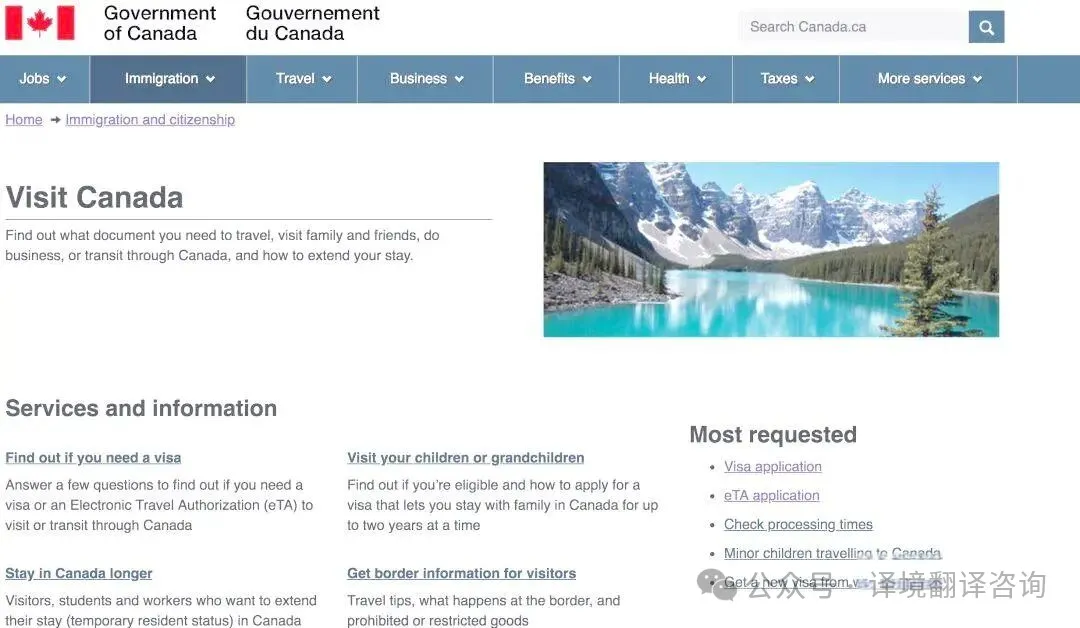Open Visit your children or grandchildren link
Image resolution: width=1080 pixels, height=628 pixels.
coord(465,458)
